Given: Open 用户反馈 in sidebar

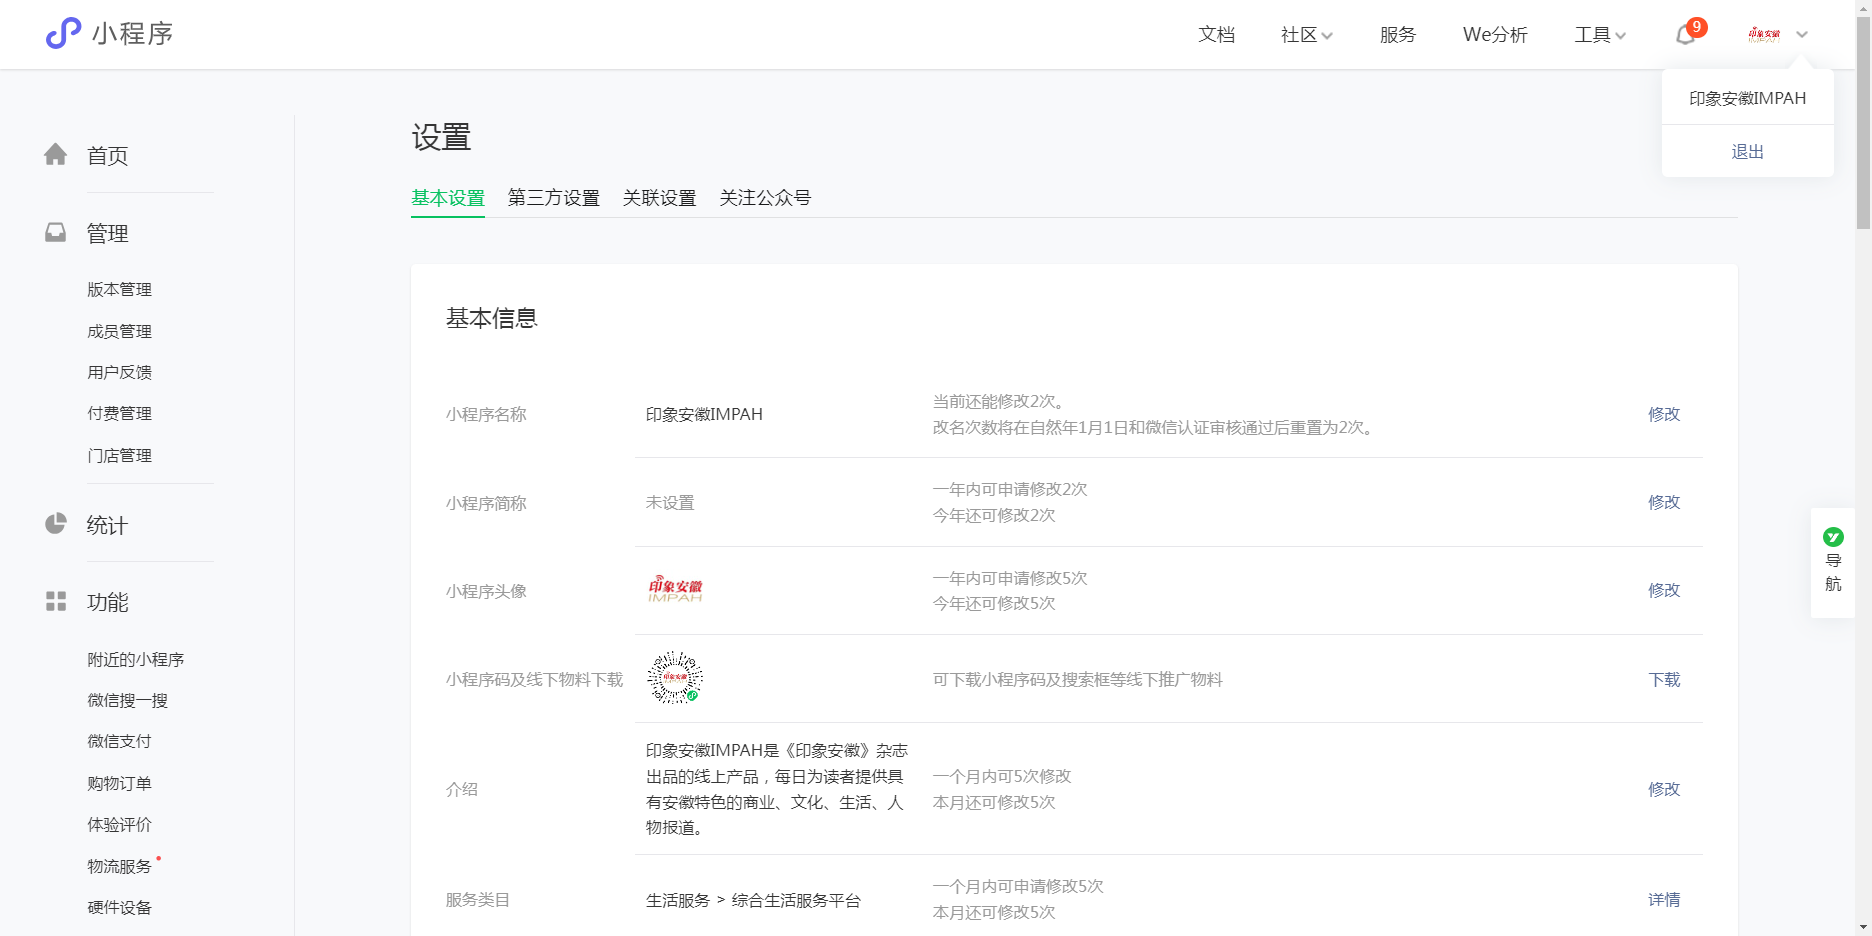Looking at the screenshot, I should (x=120, y=372).
